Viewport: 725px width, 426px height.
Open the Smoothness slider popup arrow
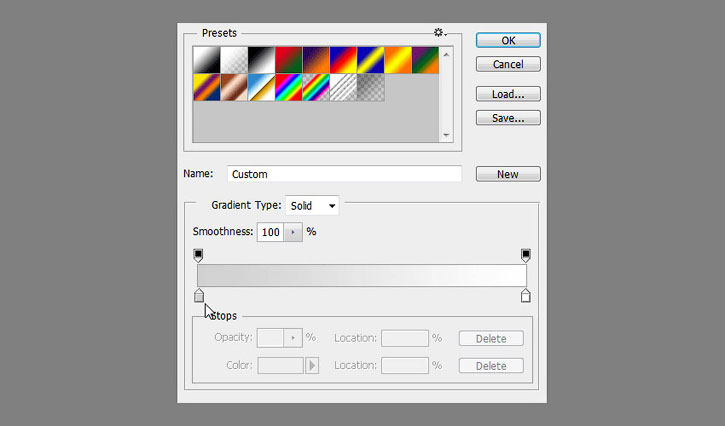pos(293,232)
